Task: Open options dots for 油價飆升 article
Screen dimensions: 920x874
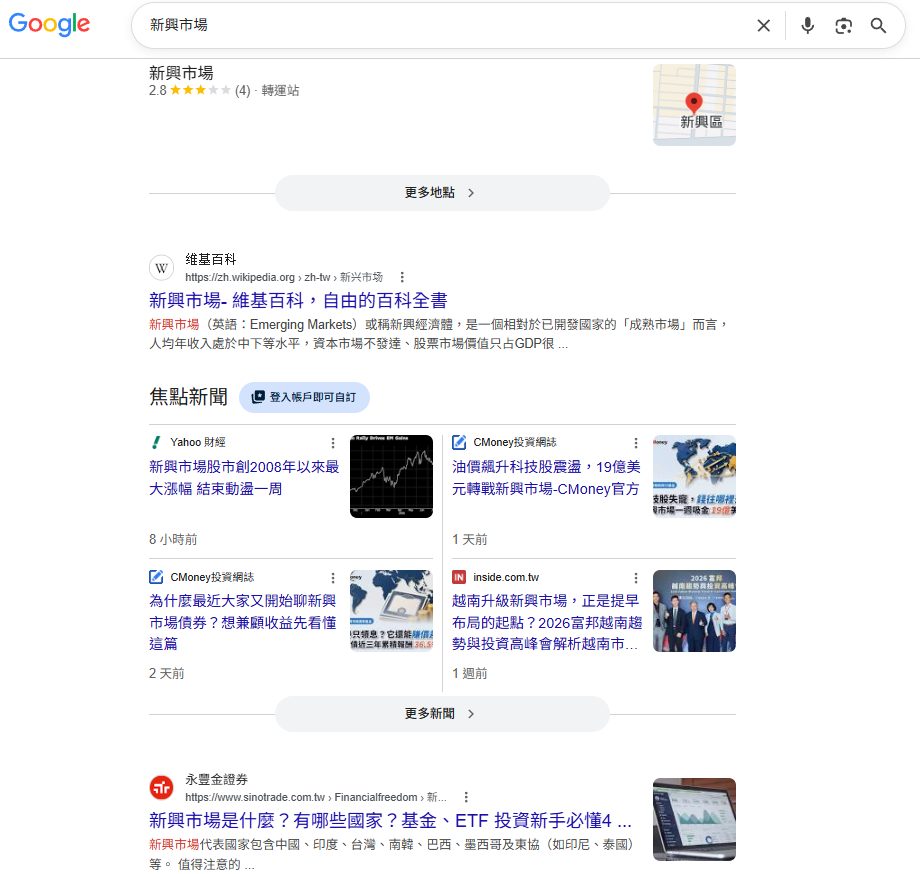Action: [x=635, y=443]
